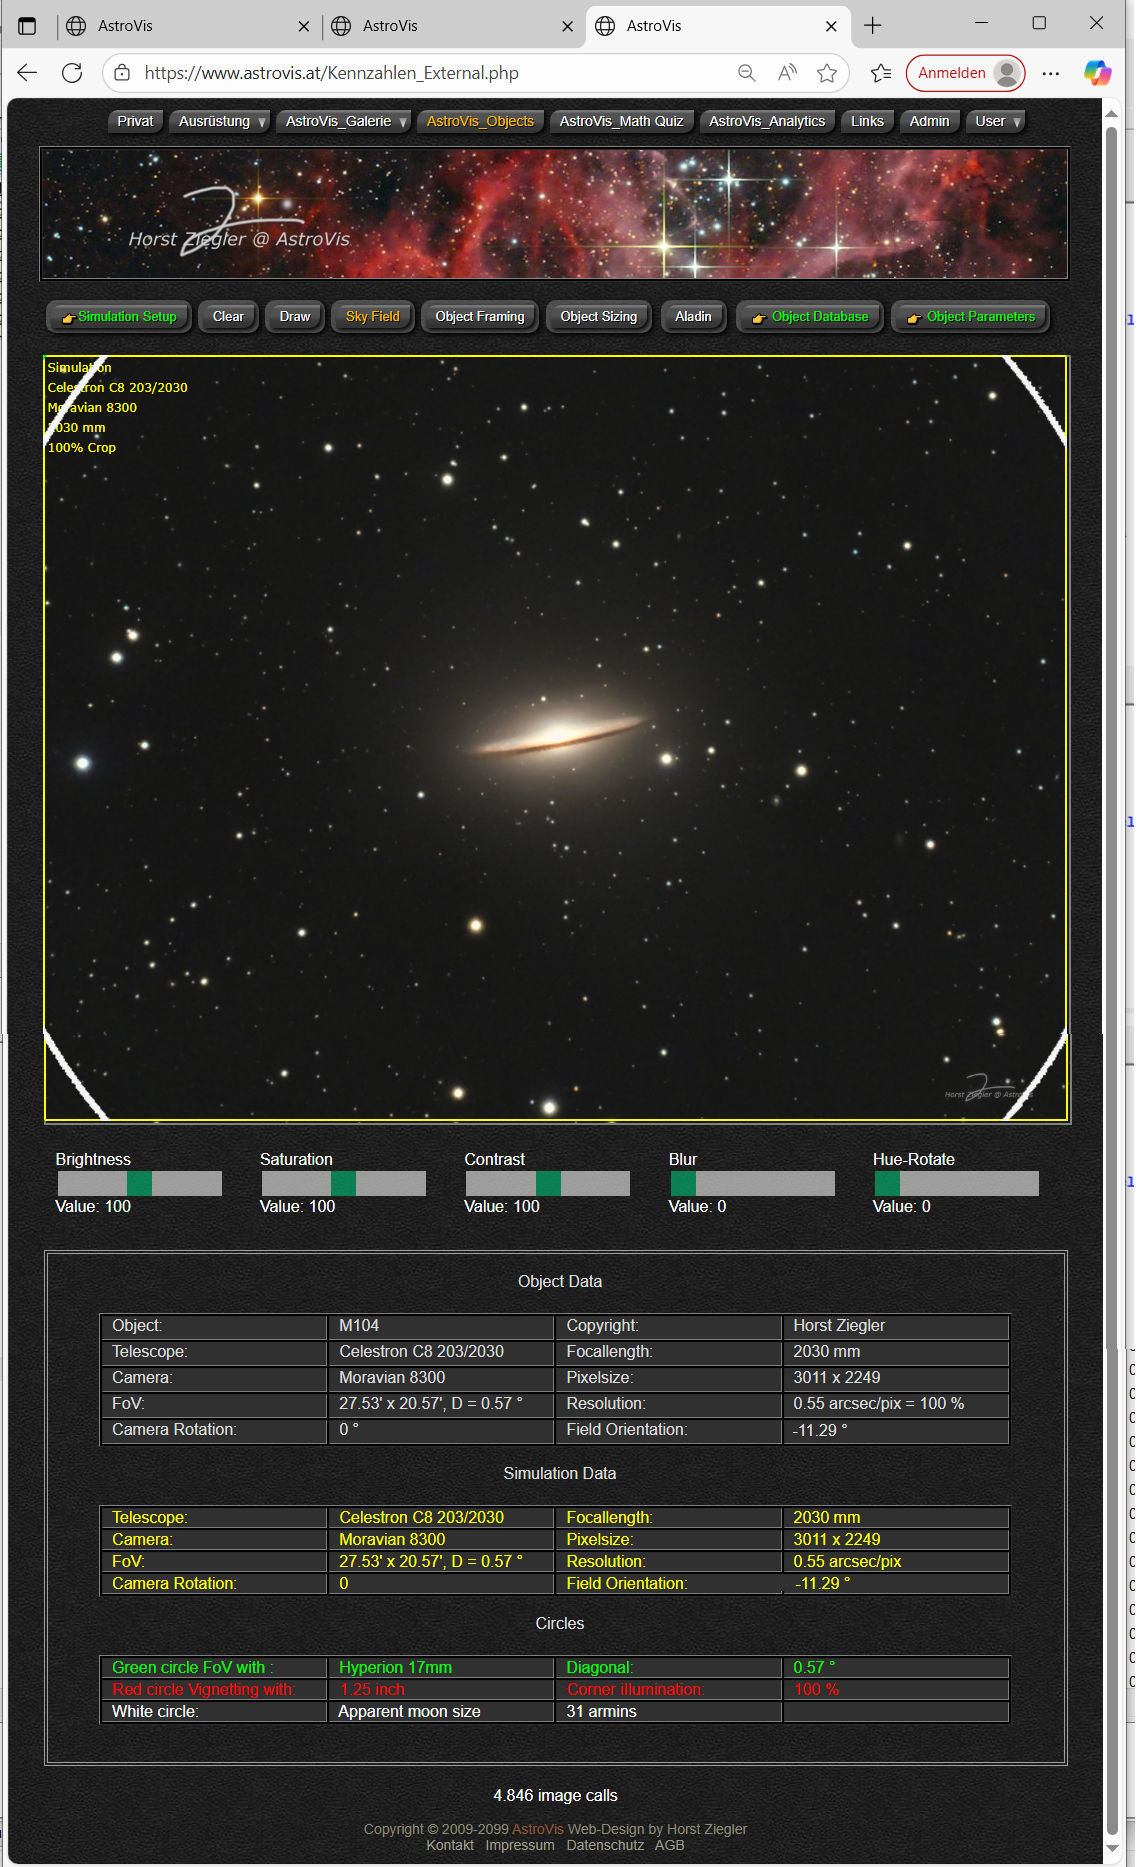
Task: Go back with the browser arrow
Action: [27, 73]
